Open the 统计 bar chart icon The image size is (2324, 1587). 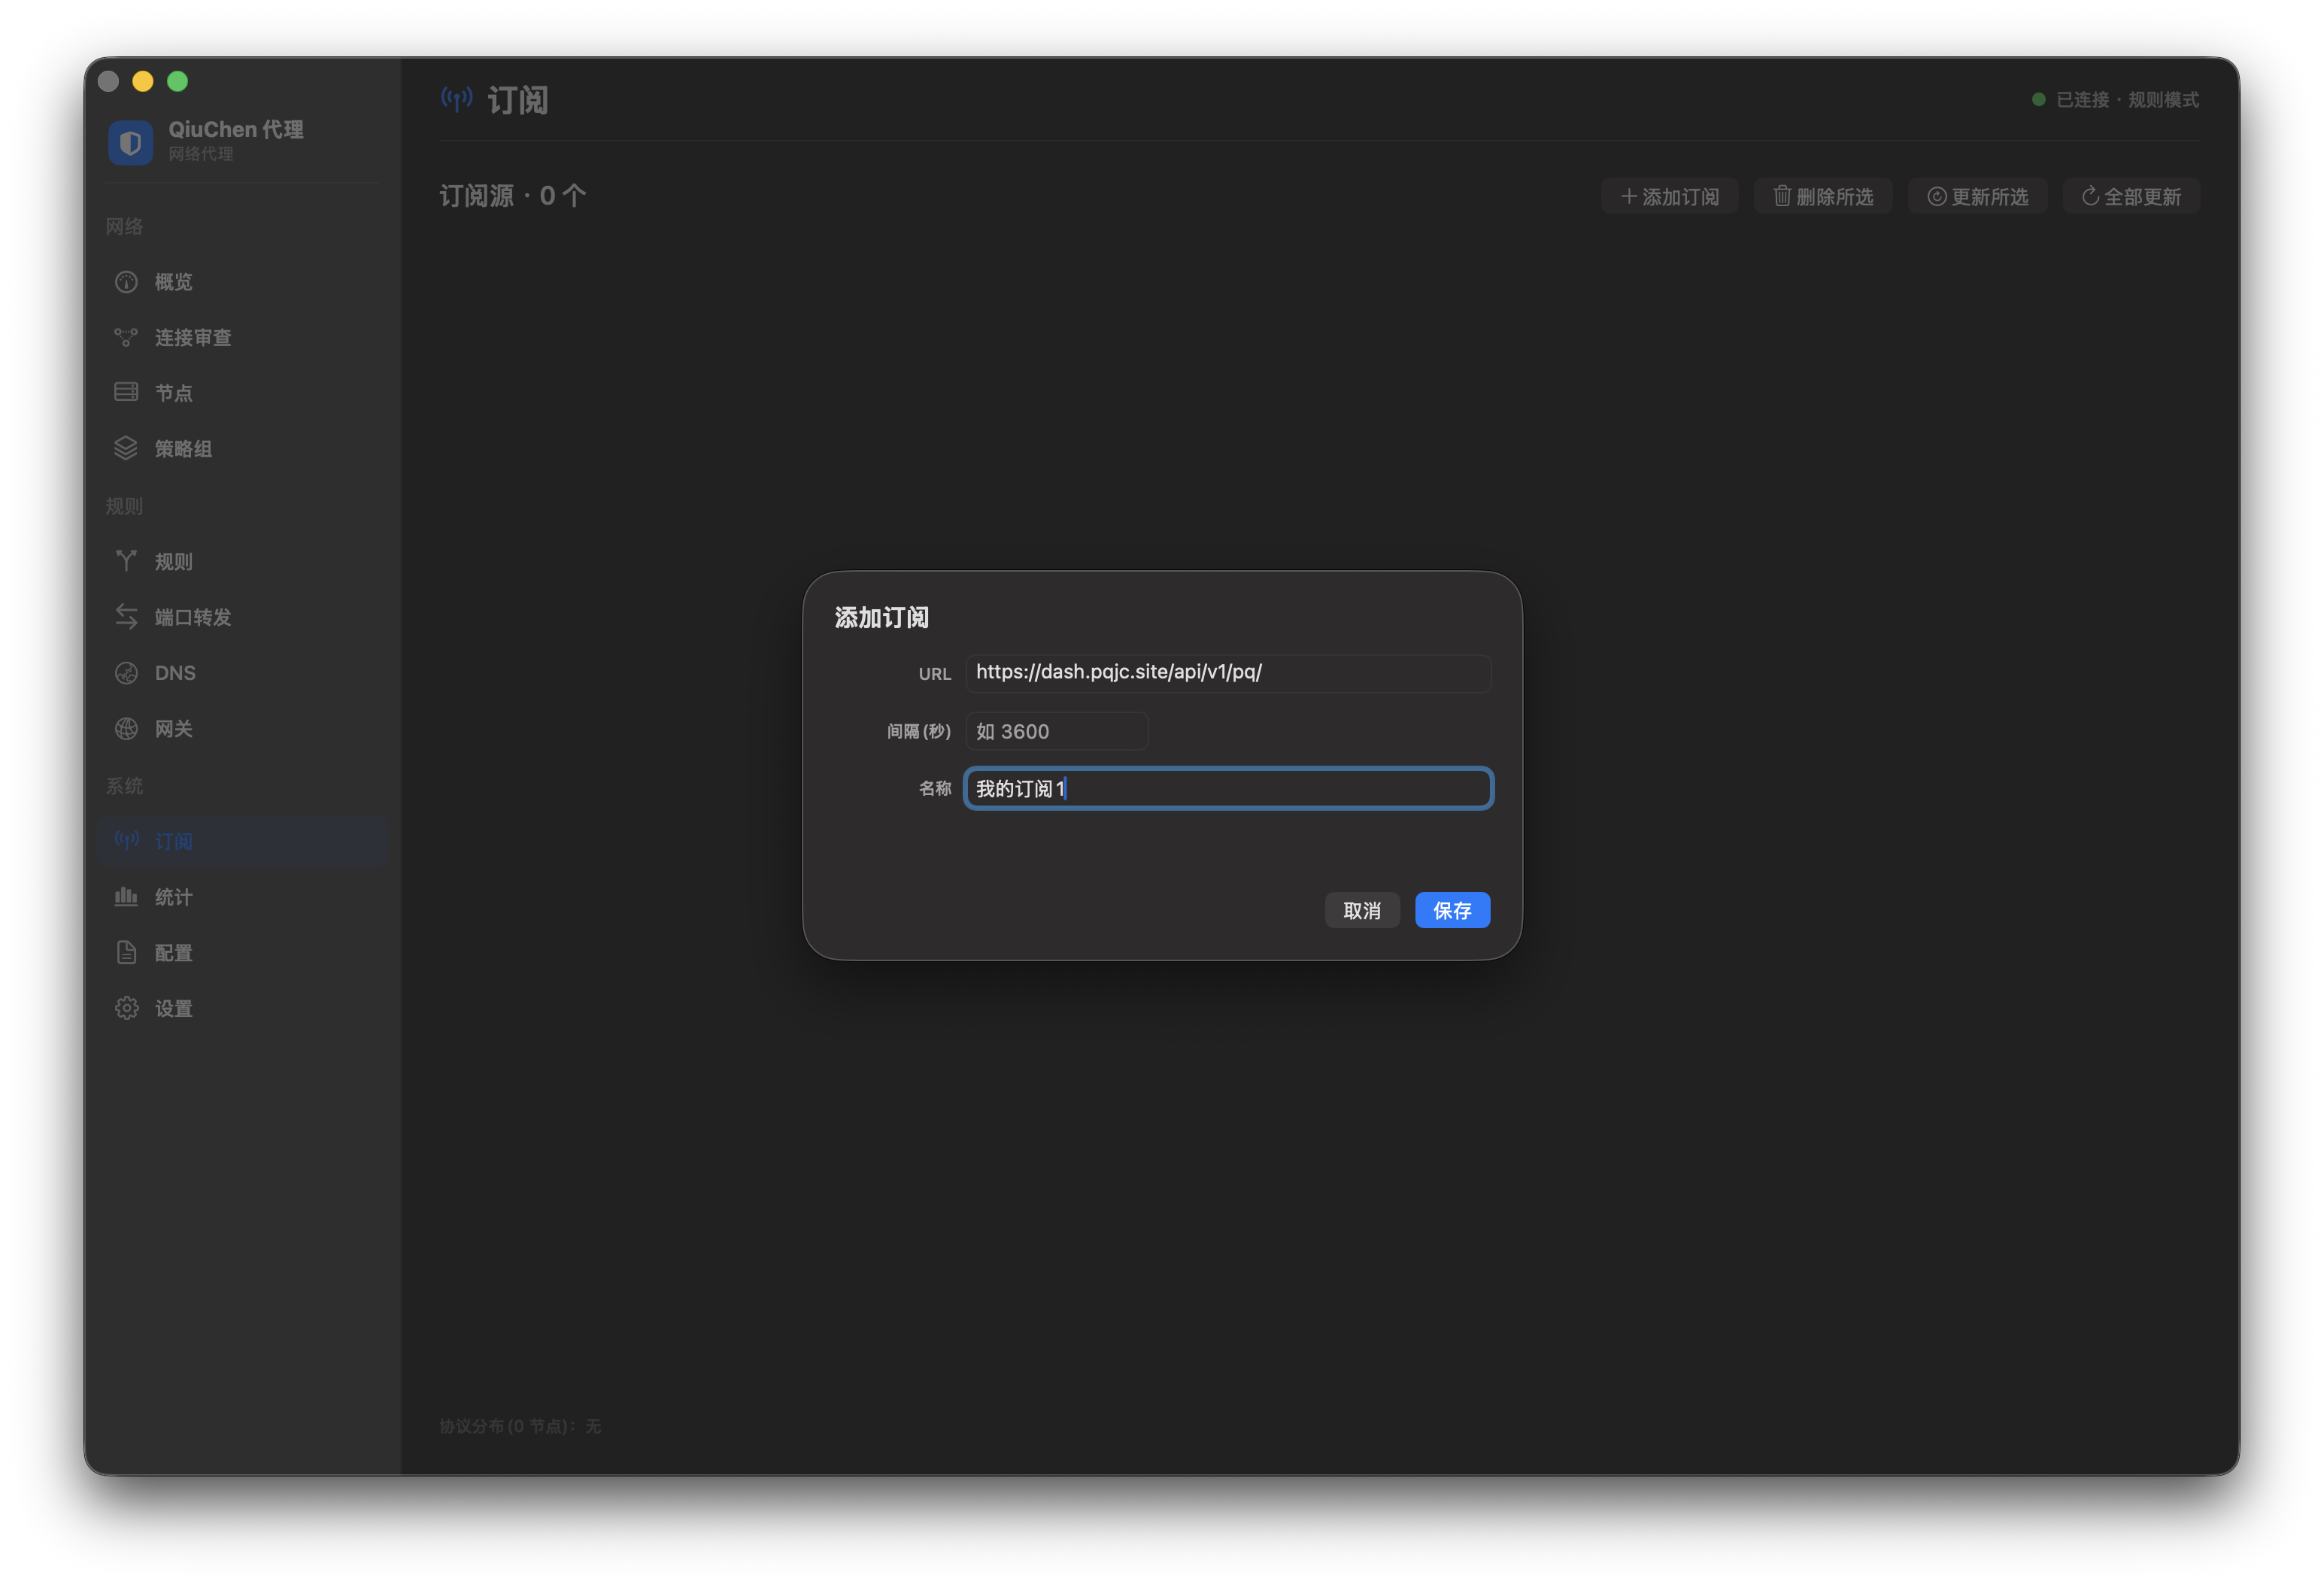click(126, 897)
